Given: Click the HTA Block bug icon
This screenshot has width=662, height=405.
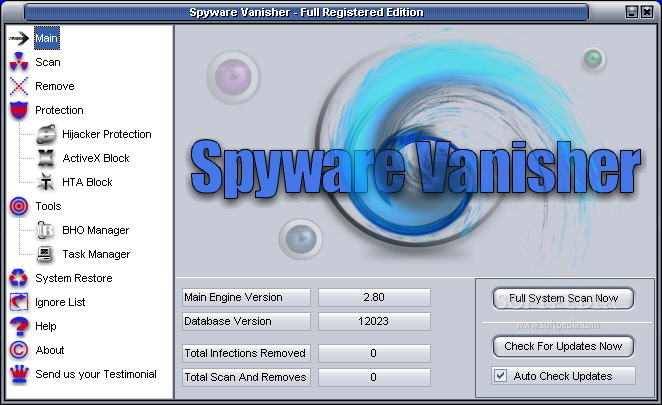Looking at the screenshot, I should [46, 182].
